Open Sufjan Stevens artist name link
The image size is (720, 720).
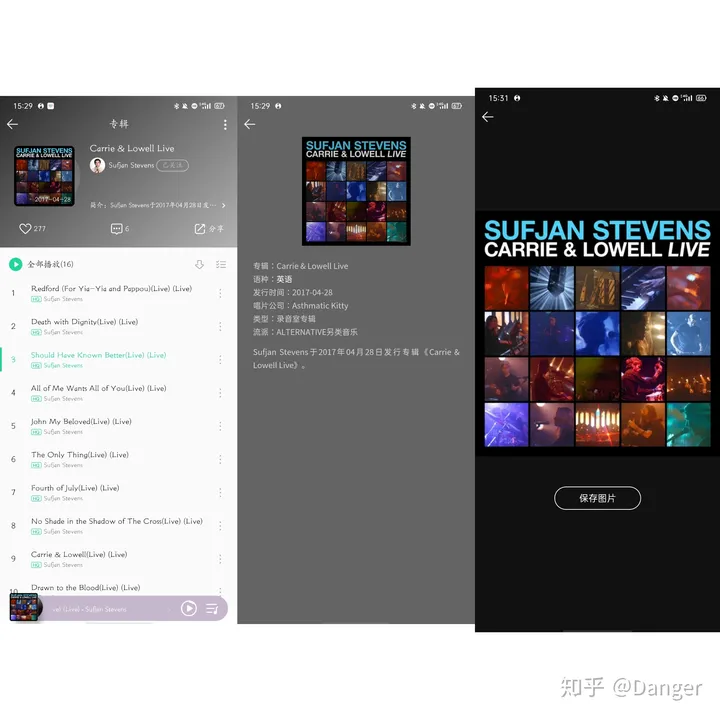pos(131,165)
